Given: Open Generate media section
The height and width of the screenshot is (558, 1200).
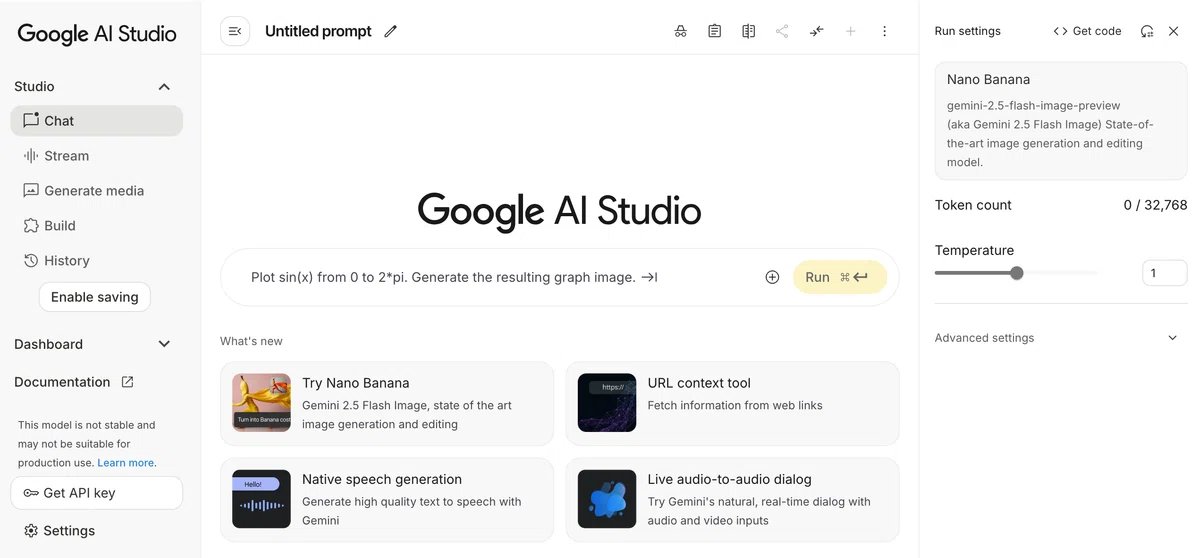Looking at the screenshot, I should (97, 190).
